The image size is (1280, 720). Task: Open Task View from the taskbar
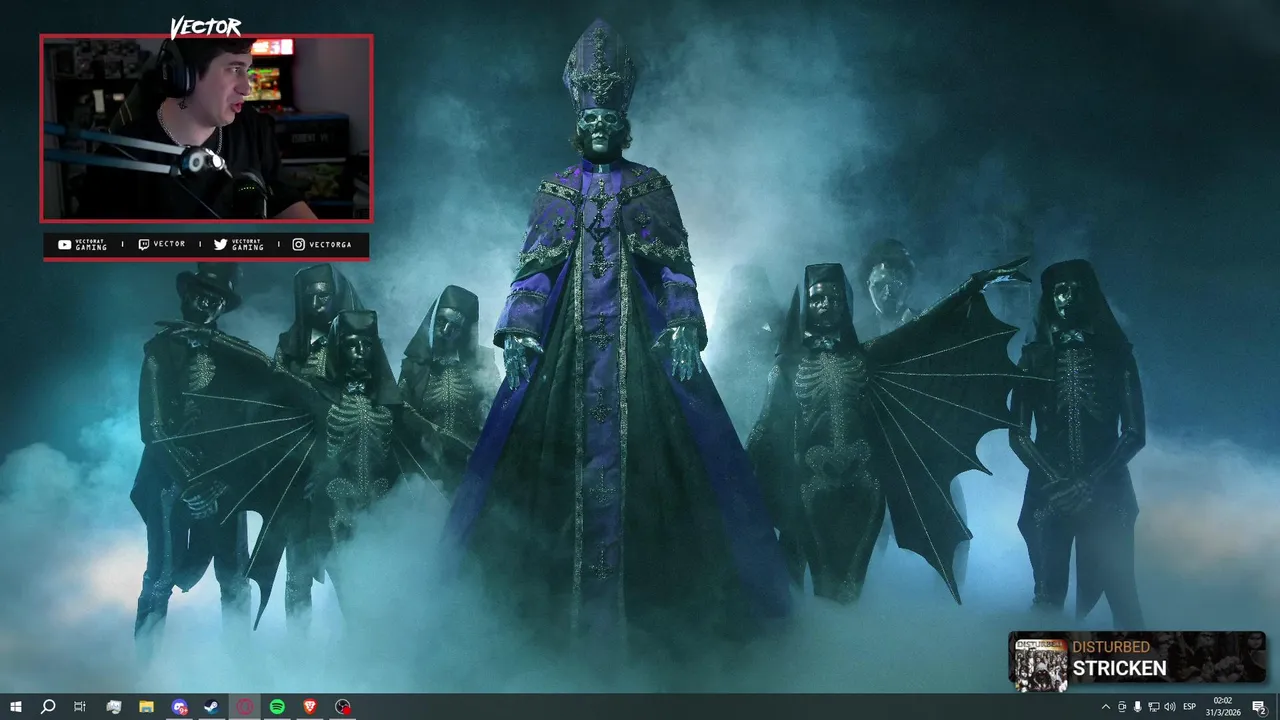click(x=80, y=707)
